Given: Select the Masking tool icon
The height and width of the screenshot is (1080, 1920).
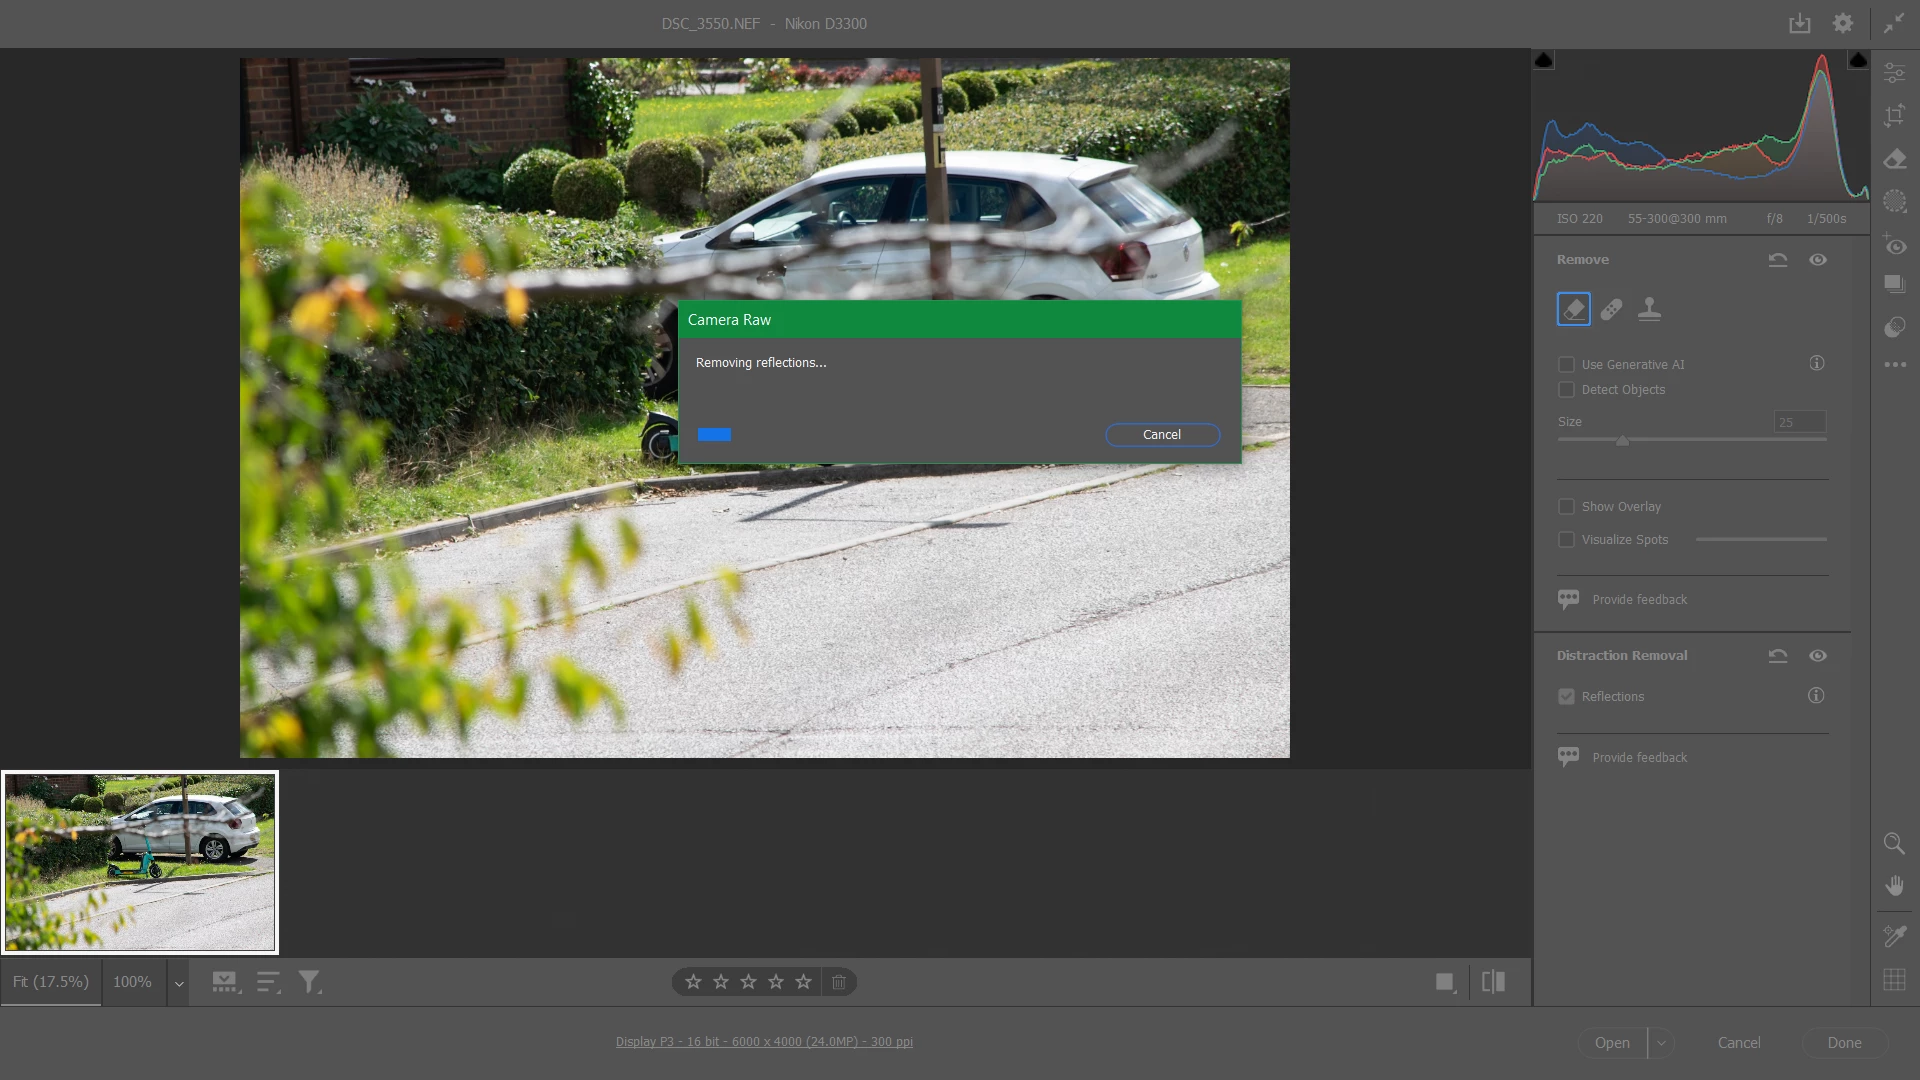Looking at the screenshot, I should (x=1894, y=202).
